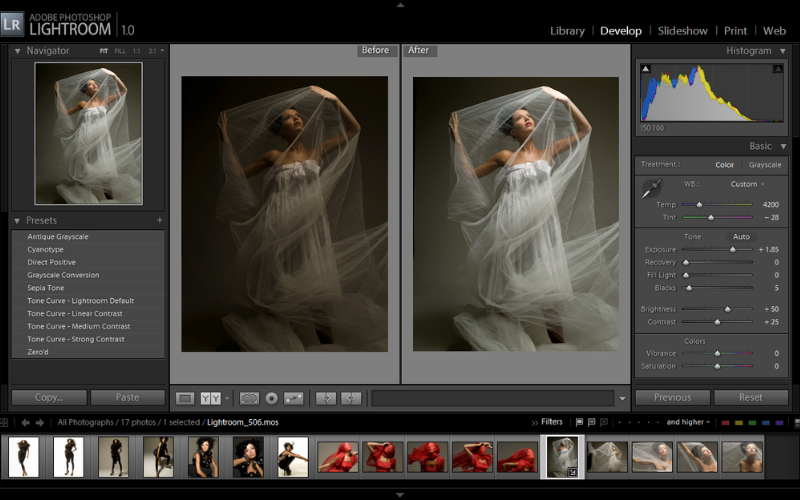Select the Crop overlay tool
800x500 pixels.
(x=249, y=398)
